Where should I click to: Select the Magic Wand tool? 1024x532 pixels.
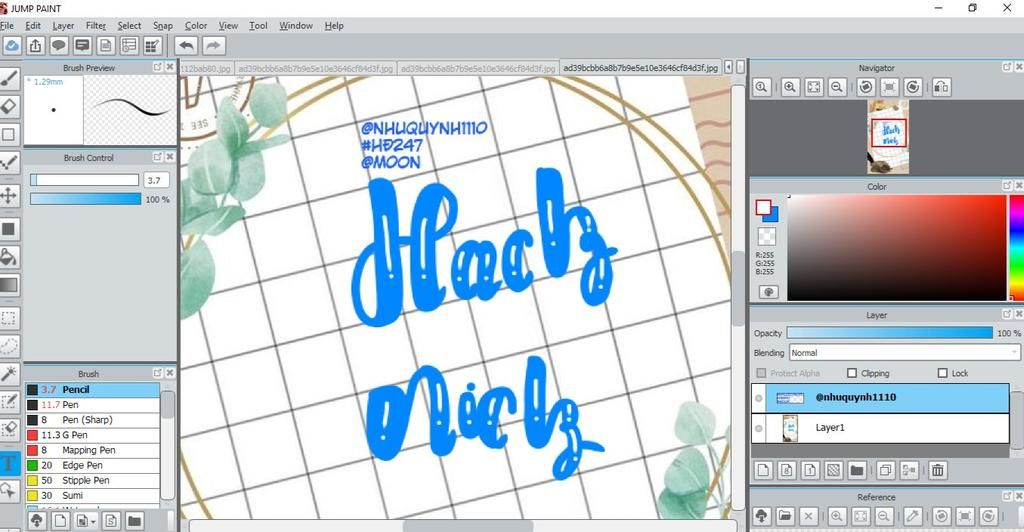[x=8, y=374]
